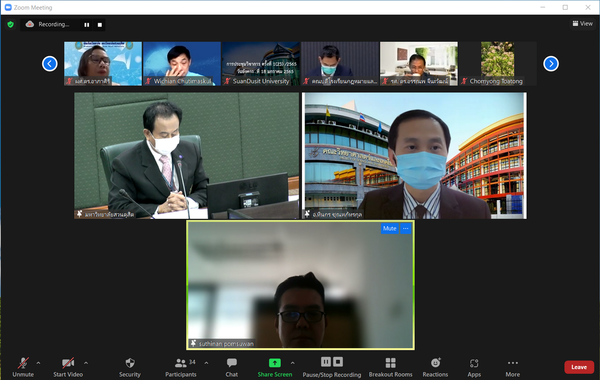Expand the arrow beside Participants

click(206, 363)
